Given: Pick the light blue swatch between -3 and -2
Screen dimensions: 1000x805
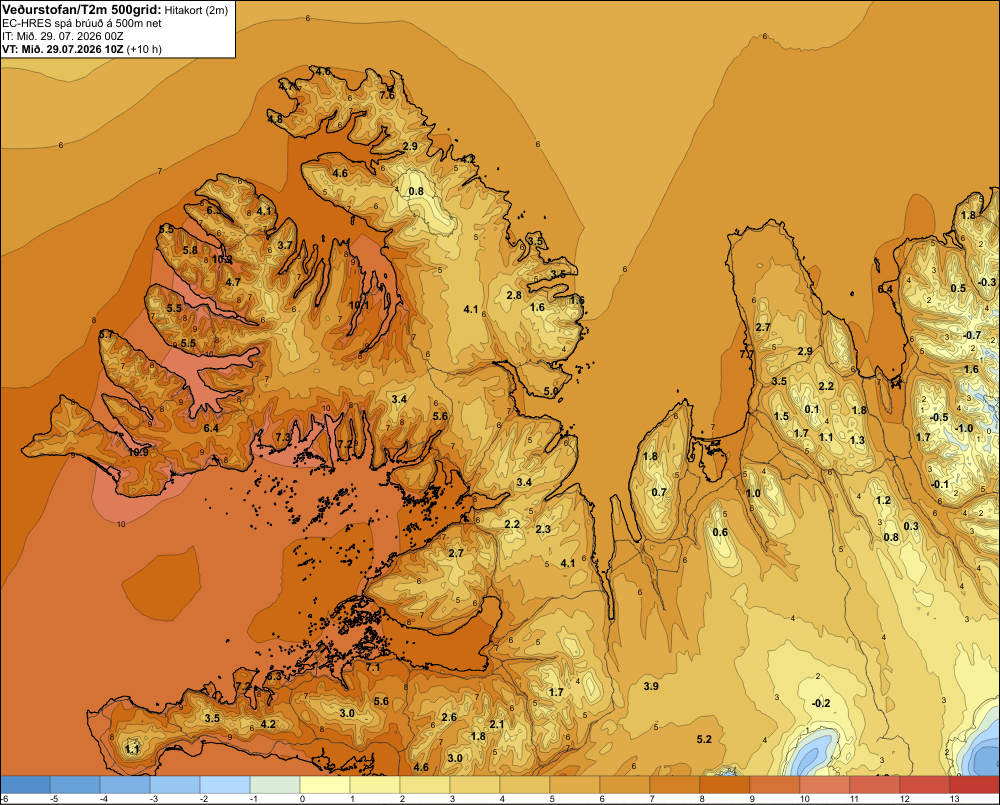Looking at the screenshot, I should [175, 785].
